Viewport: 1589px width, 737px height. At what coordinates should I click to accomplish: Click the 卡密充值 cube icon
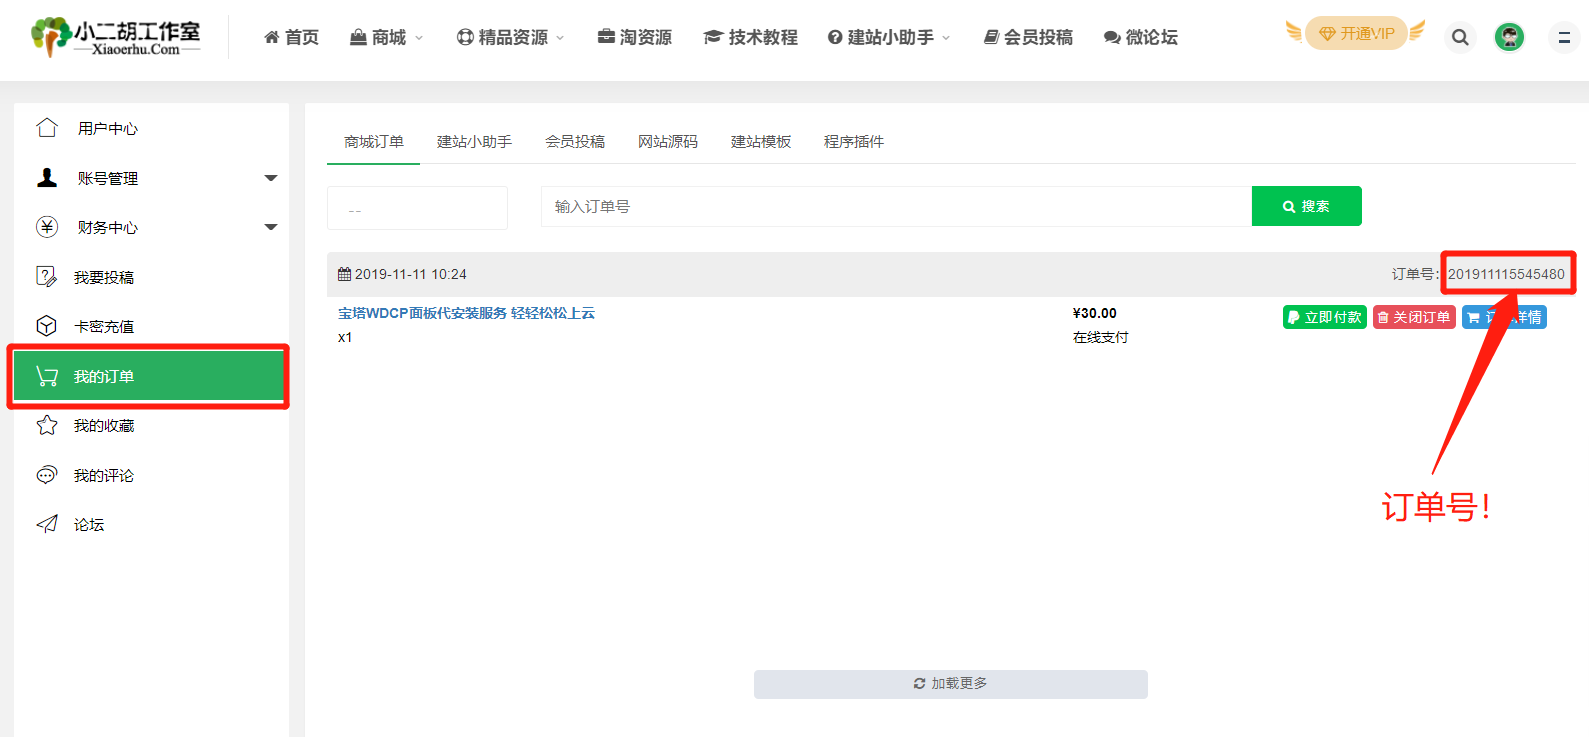point(47,326)
